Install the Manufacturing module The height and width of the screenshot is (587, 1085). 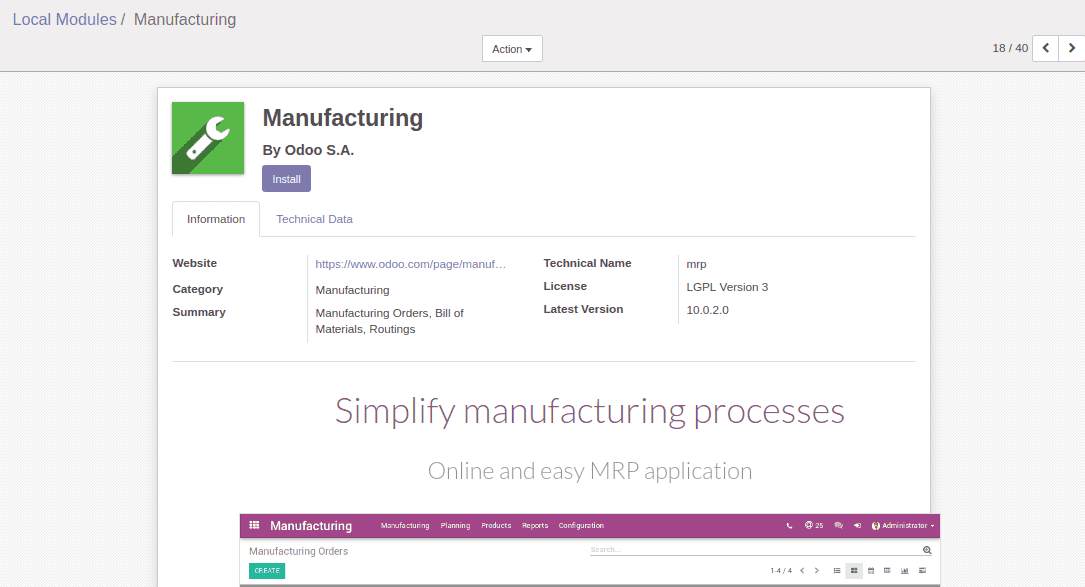[x=286, y=179]
